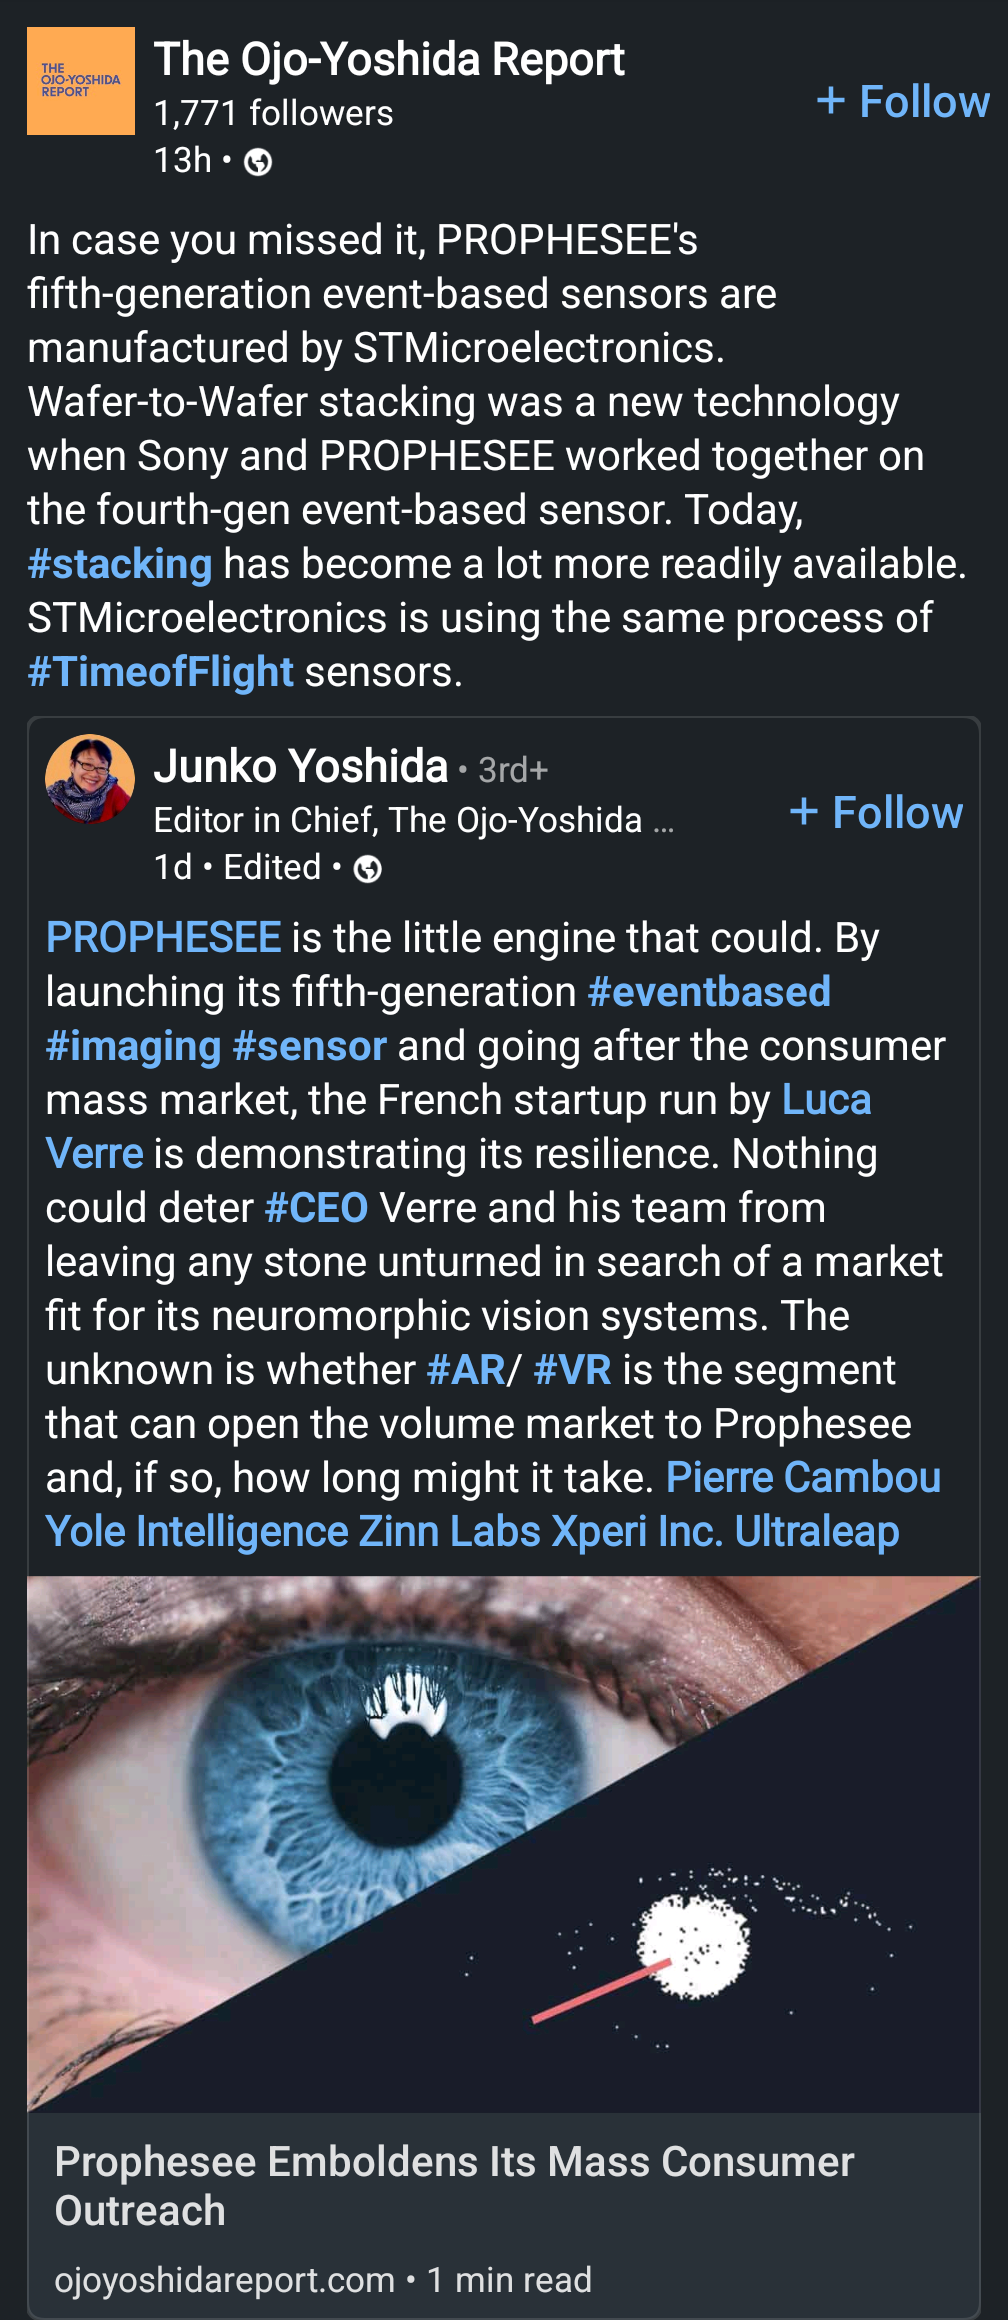The image size is (1008, 2320).
Task: Open the Ultraleap company mention
Action: coord(817,1532)
